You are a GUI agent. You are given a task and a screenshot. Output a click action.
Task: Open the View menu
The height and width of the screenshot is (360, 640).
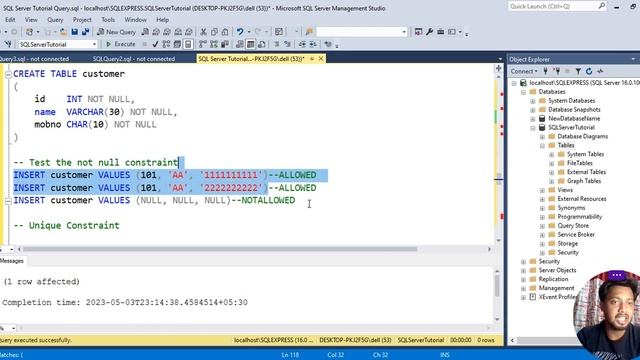point(31,20)
